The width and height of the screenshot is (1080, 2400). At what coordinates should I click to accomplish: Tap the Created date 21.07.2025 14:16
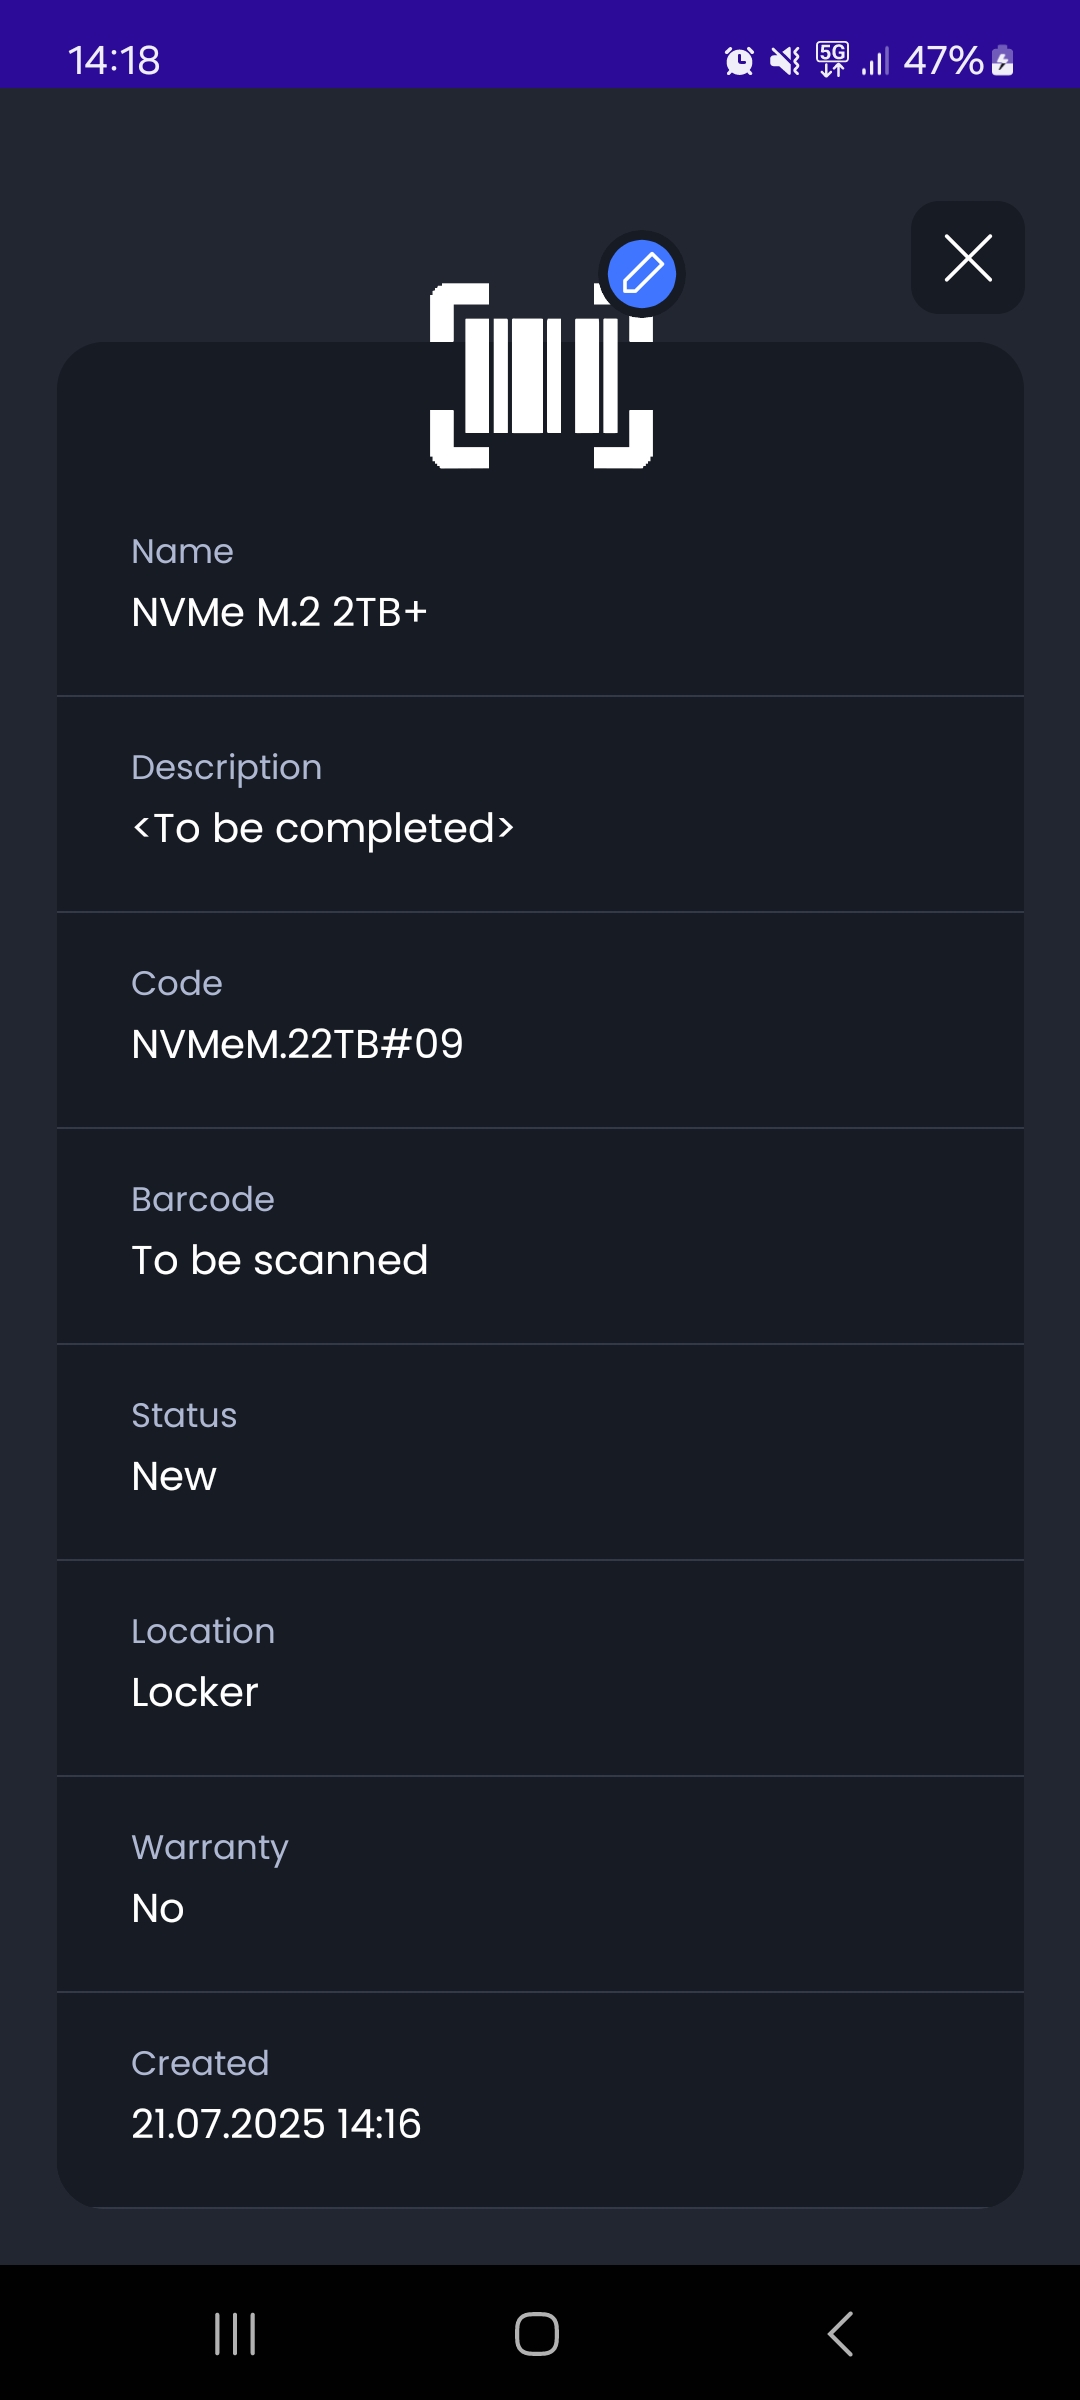[276, 2124]
